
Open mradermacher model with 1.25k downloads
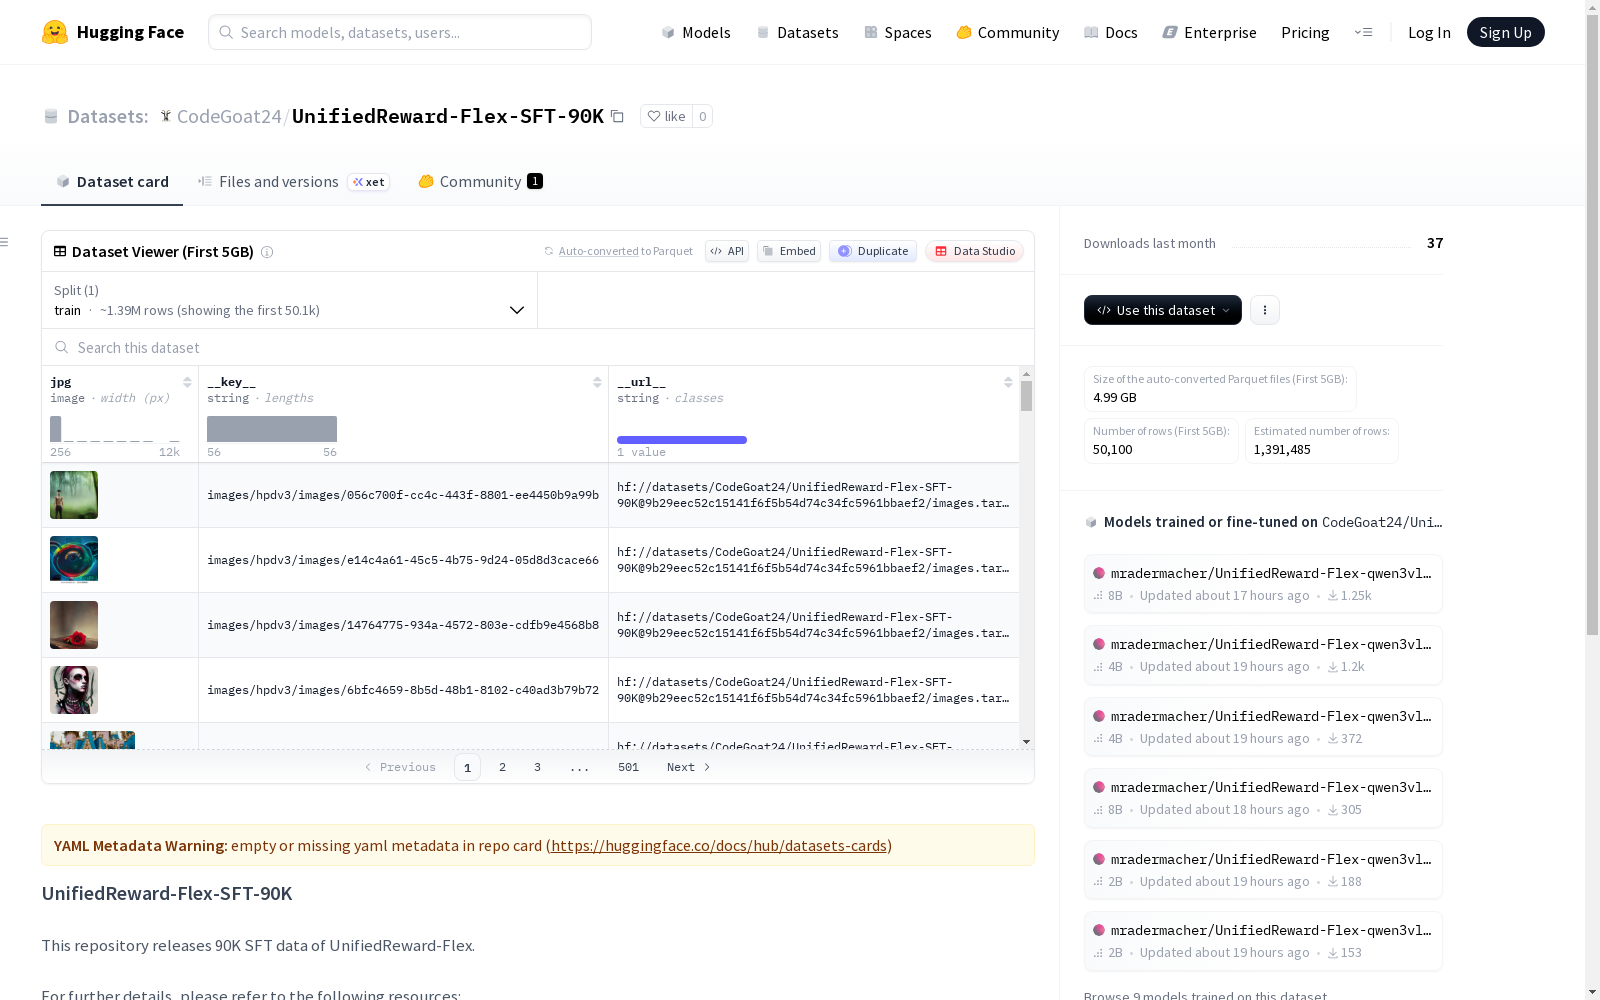1263,584
